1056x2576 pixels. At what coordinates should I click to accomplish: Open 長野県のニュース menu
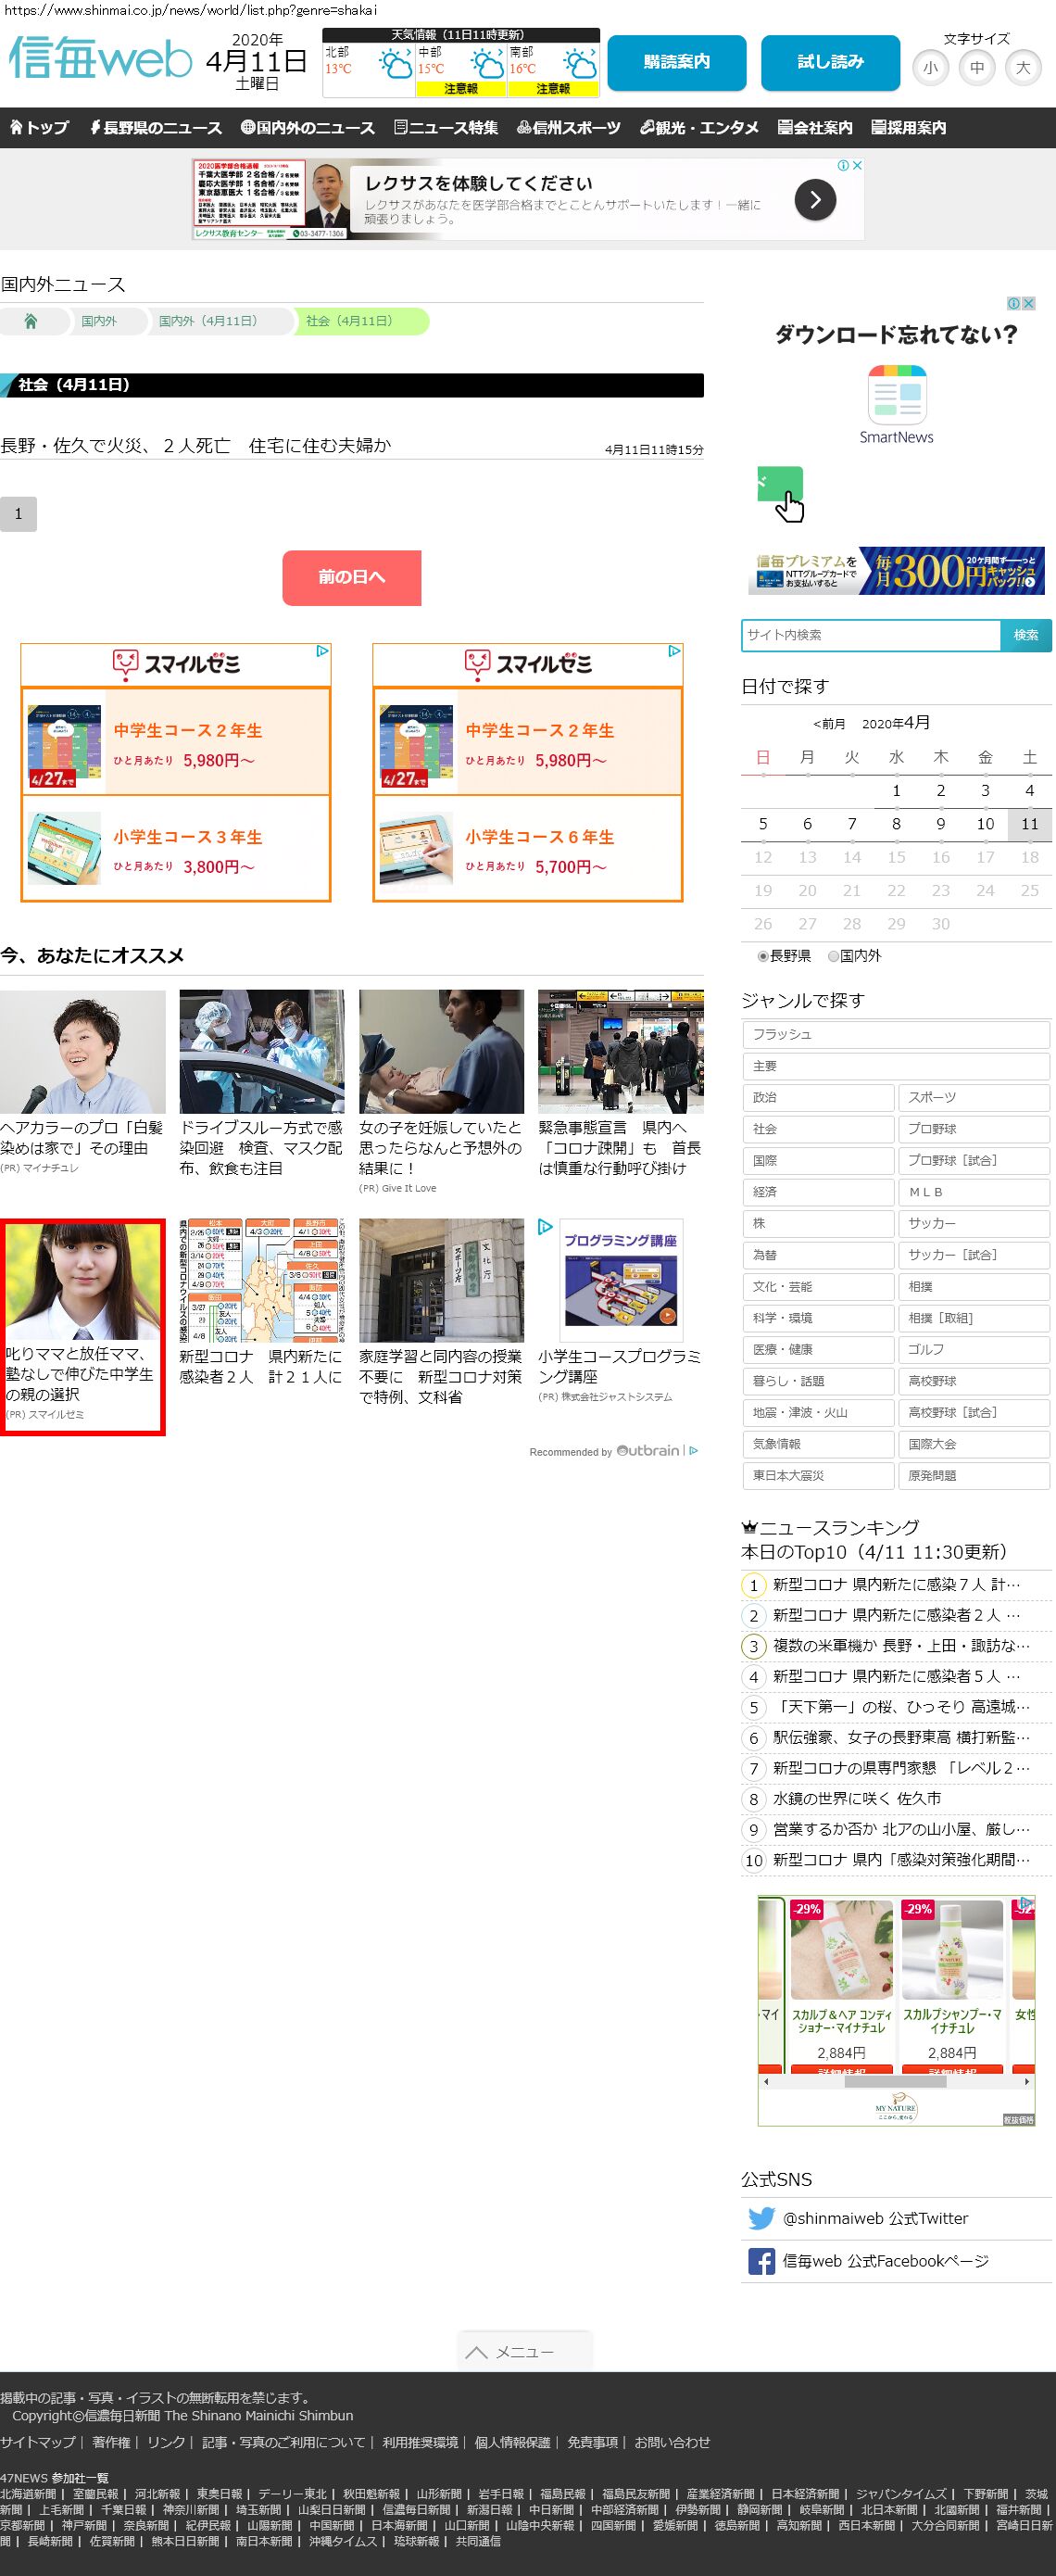click(x=155, y=128)
